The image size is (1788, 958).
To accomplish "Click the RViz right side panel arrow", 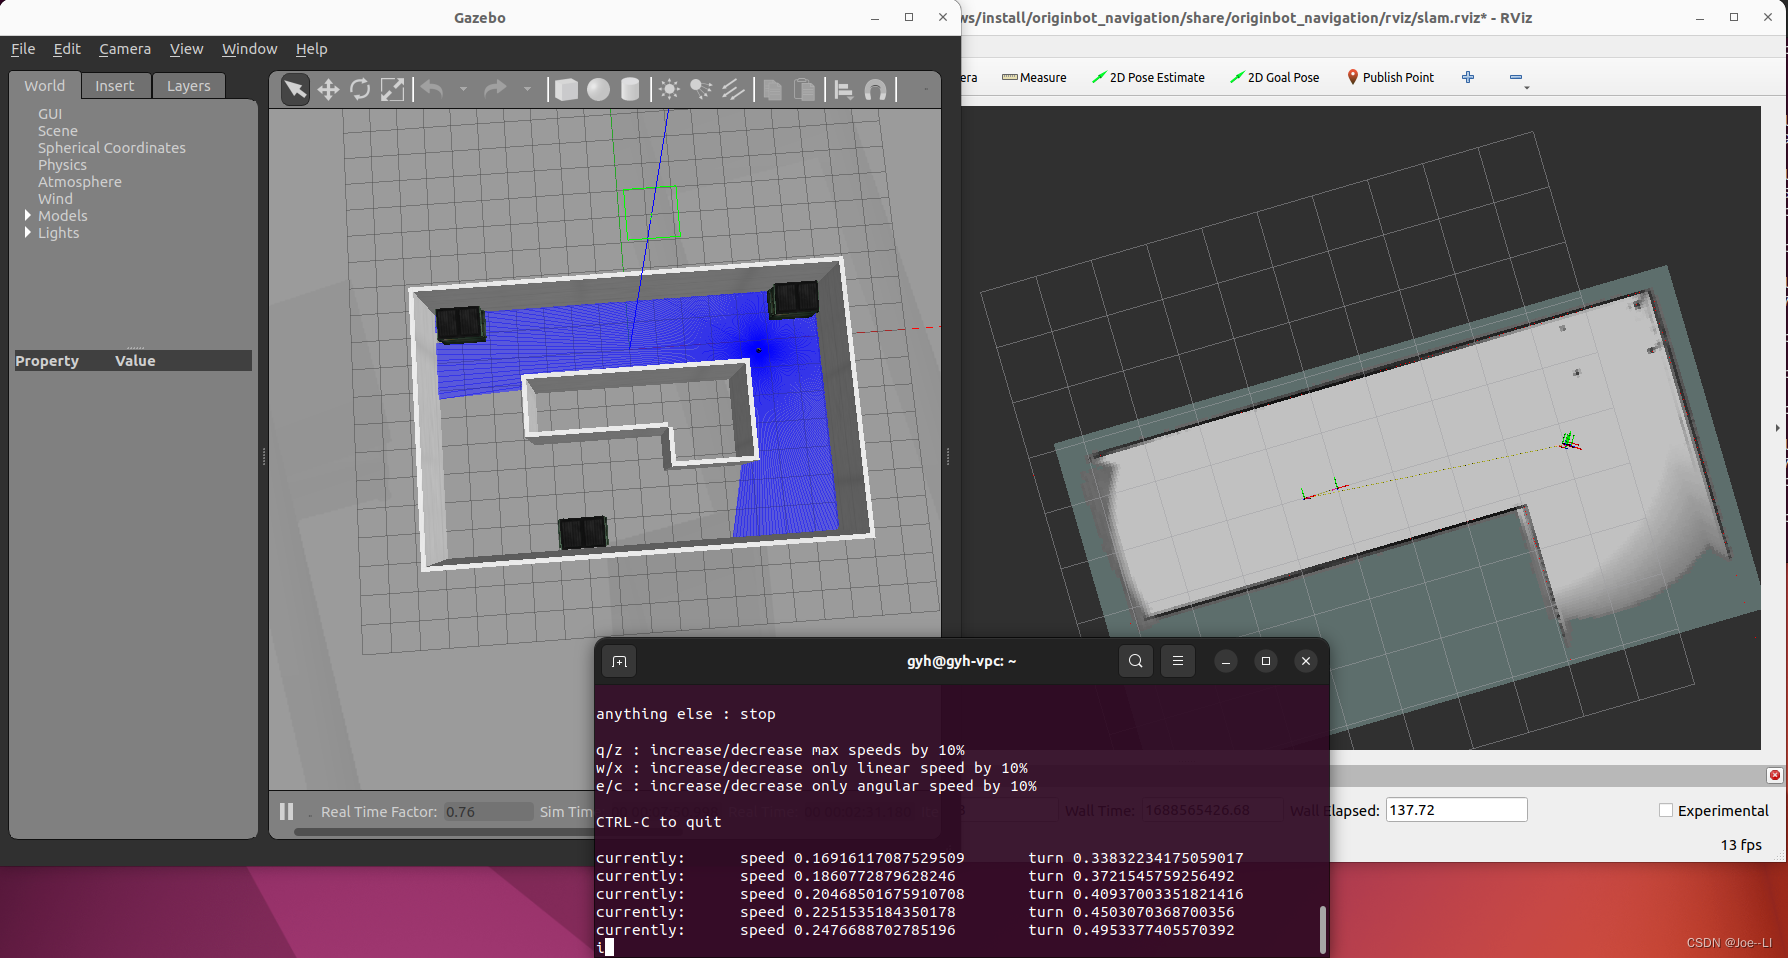I will point(1777,428).
